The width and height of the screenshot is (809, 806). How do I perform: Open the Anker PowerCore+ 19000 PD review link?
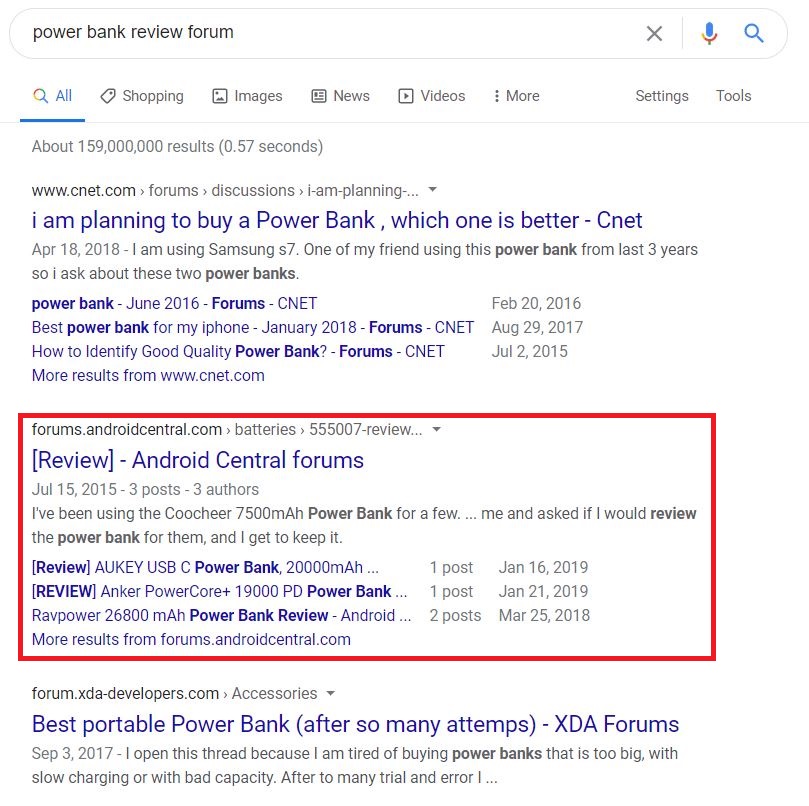[219, 591]
